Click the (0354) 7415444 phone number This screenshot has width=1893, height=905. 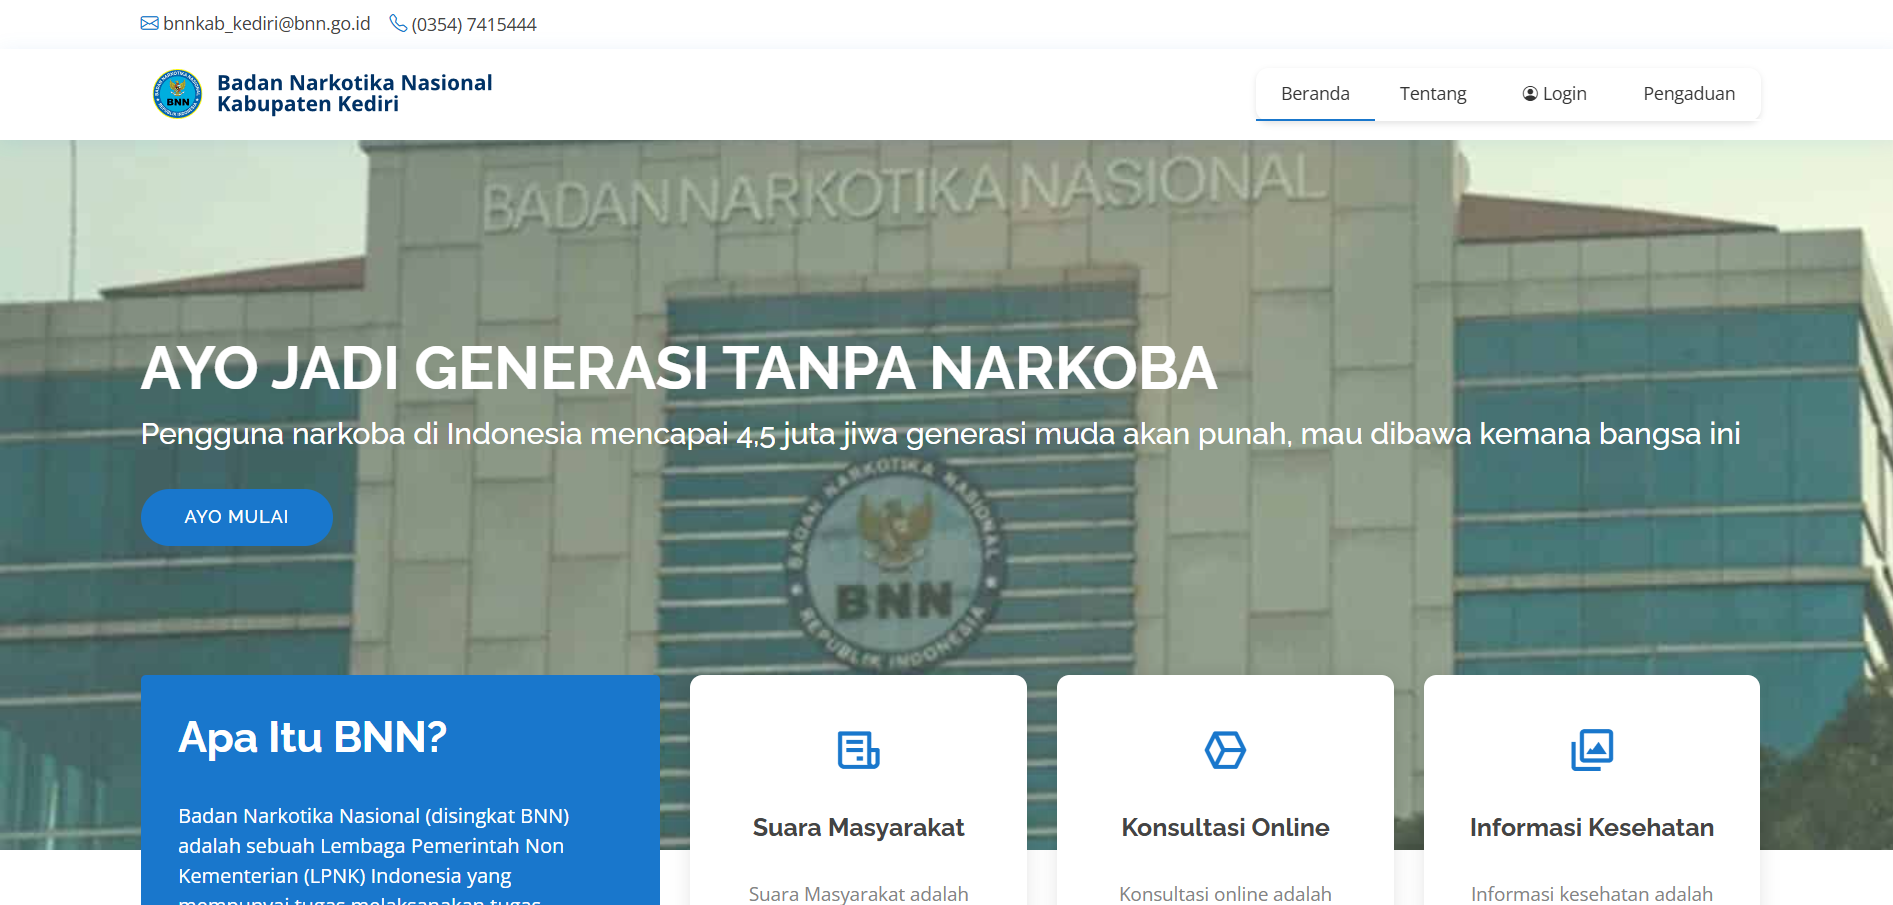[x=474, y=24]
